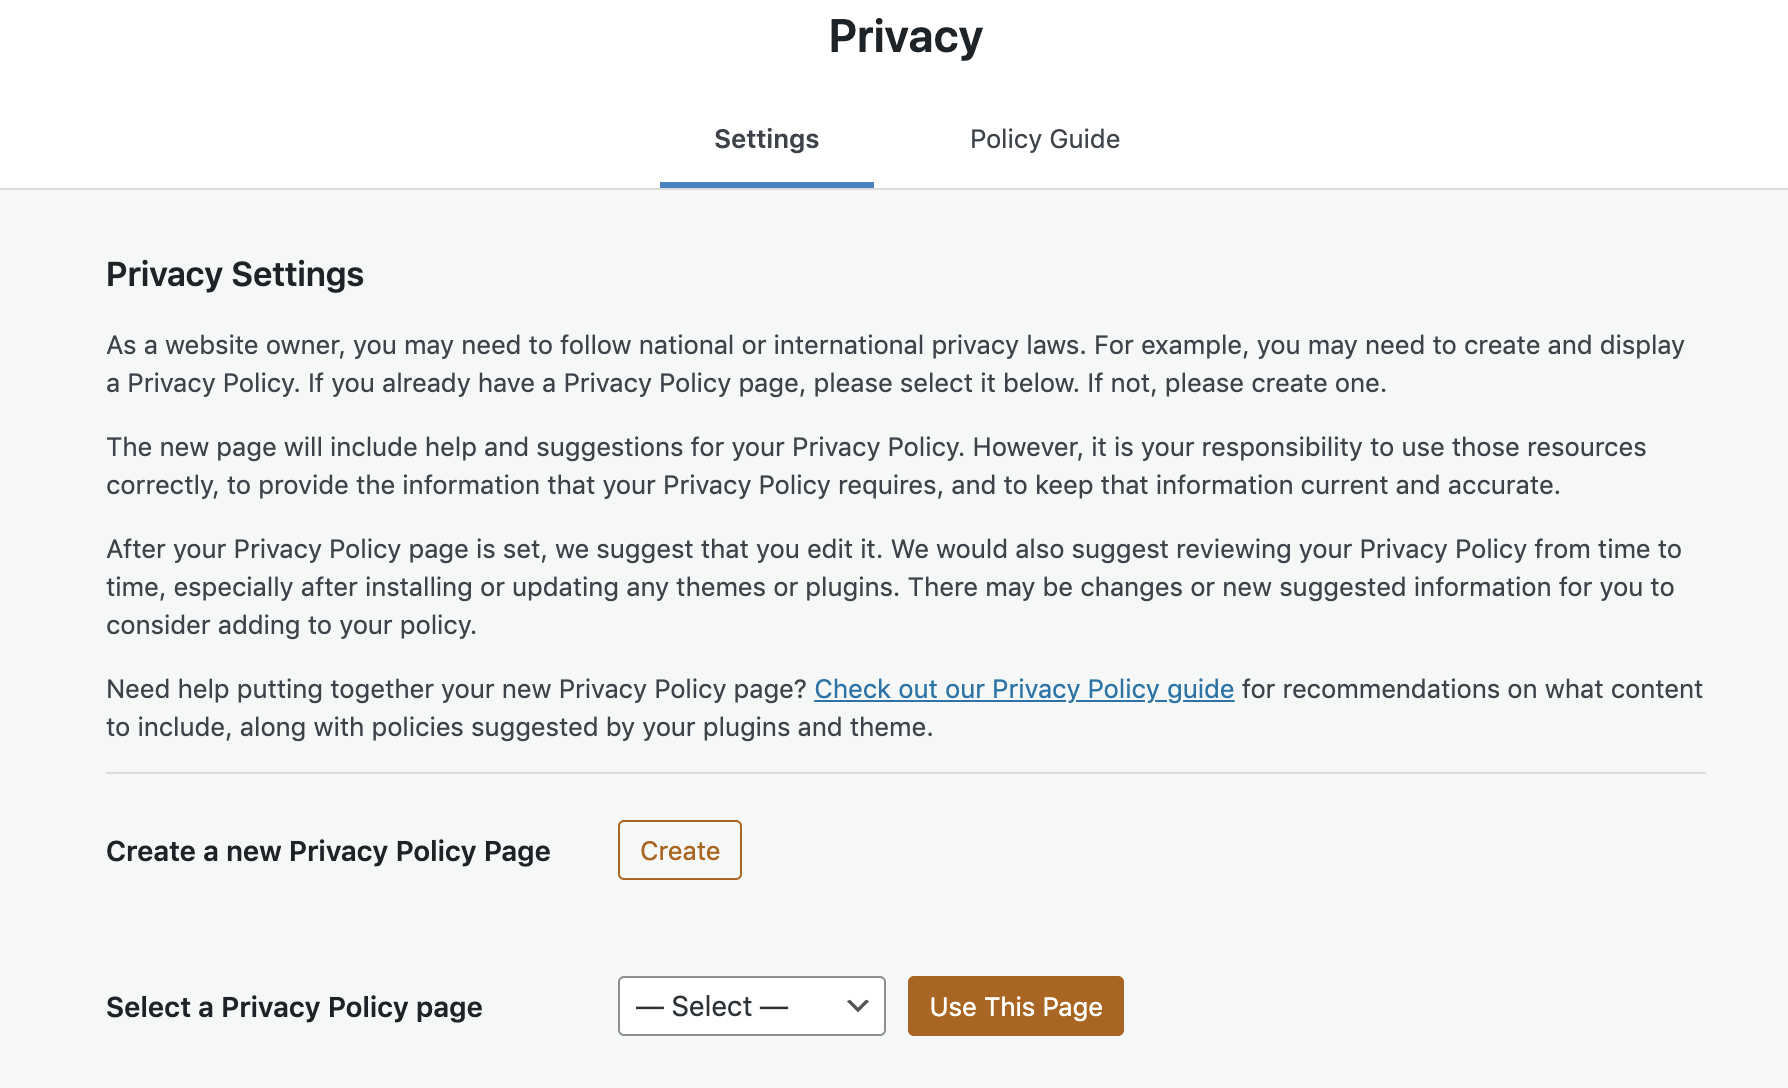1788x1088 pixels.
Task: Click the consider adding to your policy line
Action: click(291, 625)
